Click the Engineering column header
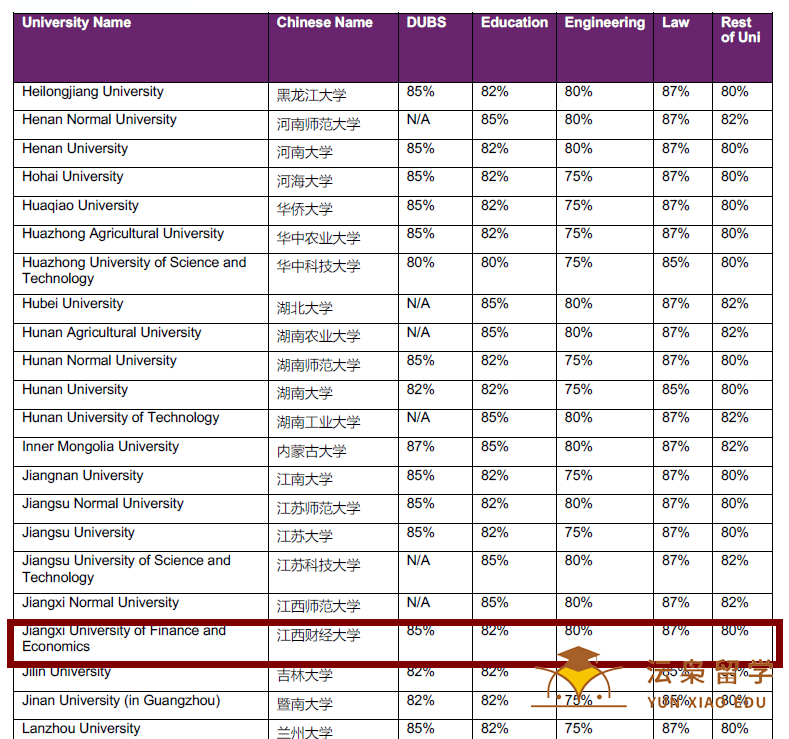This screenshot has width=789, height=739. 604,23
